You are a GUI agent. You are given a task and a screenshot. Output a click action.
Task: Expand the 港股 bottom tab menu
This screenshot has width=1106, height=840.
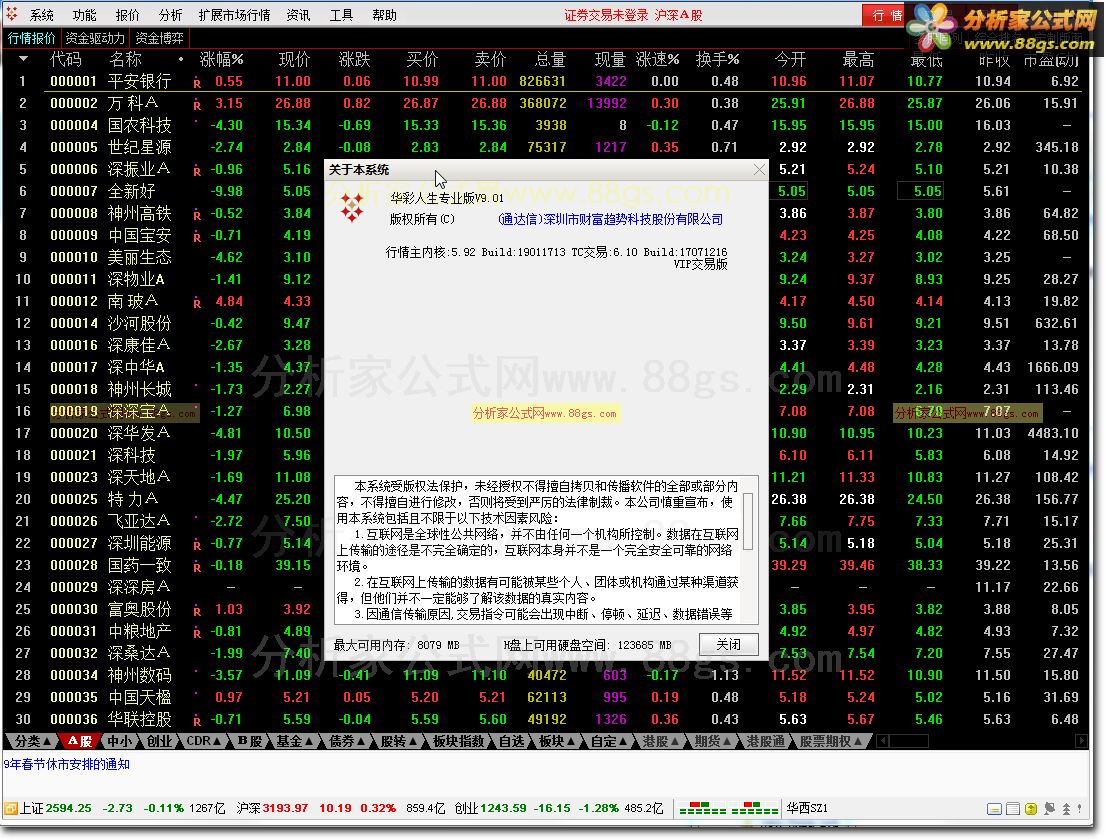click(661, 741)
